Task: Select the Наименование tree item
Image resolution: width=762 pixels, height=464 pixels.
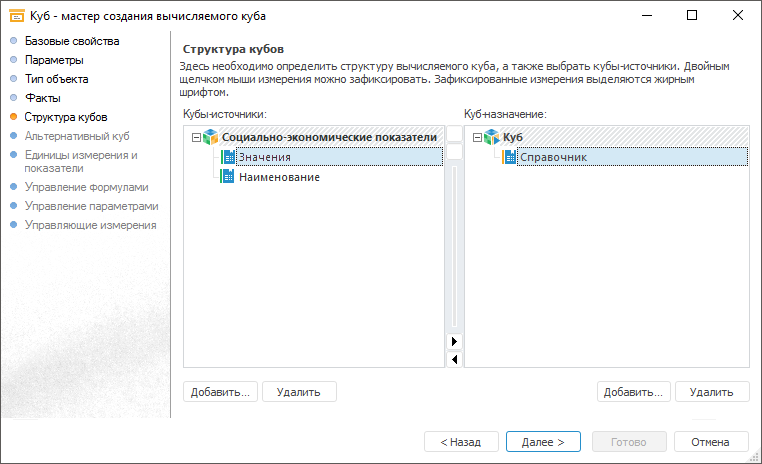Action: pos(279,177)
